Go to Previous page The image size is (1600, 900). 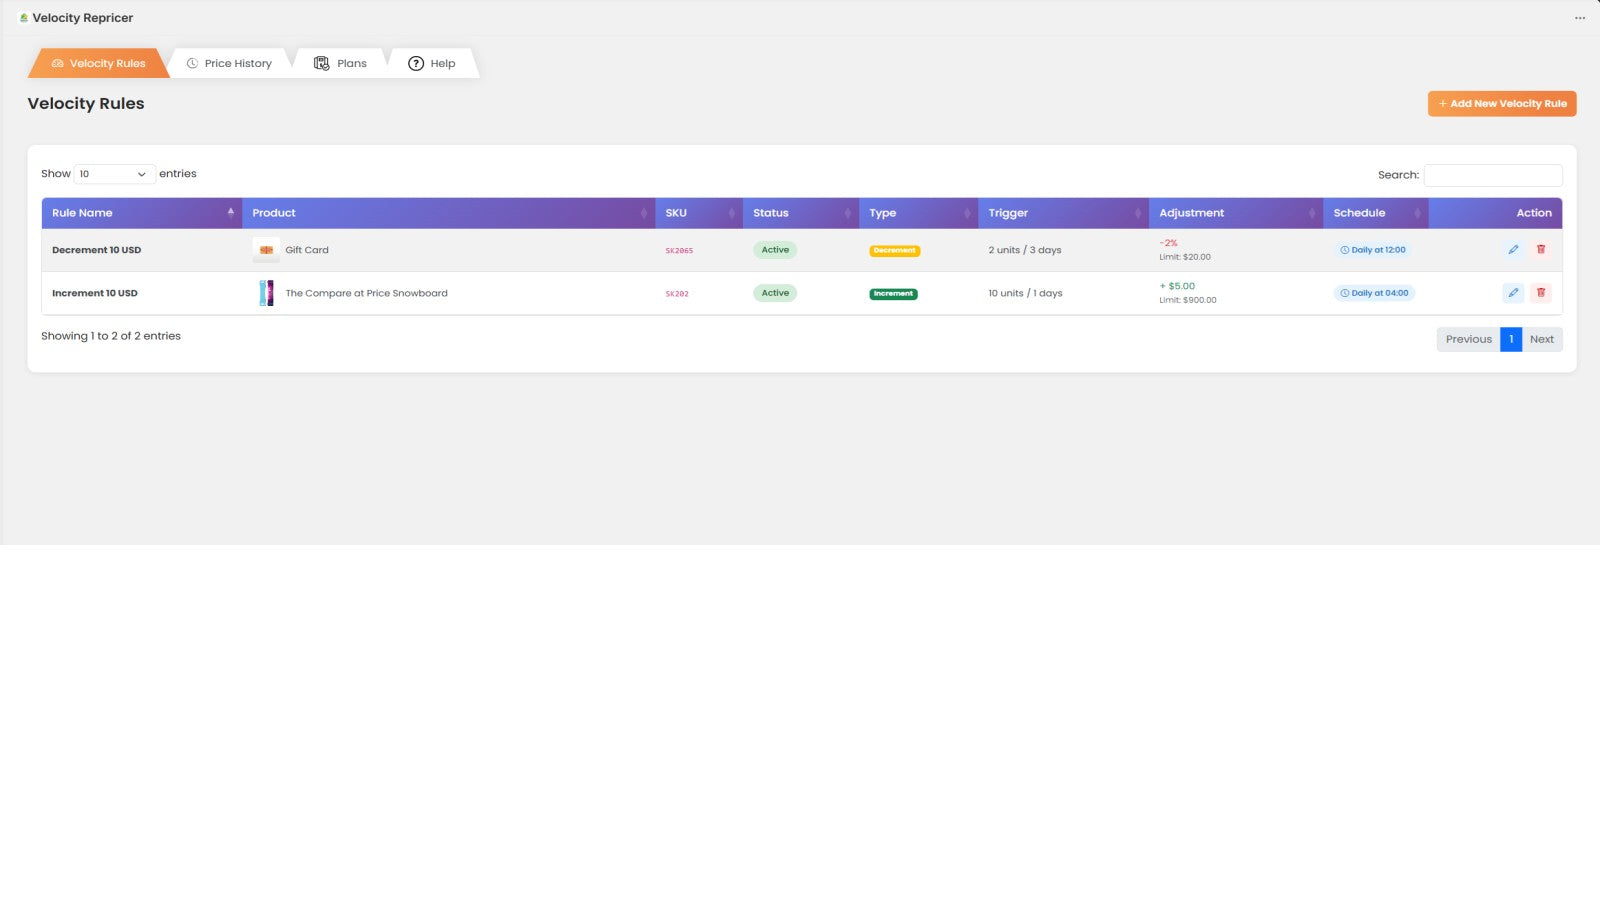coord(1468,339)
